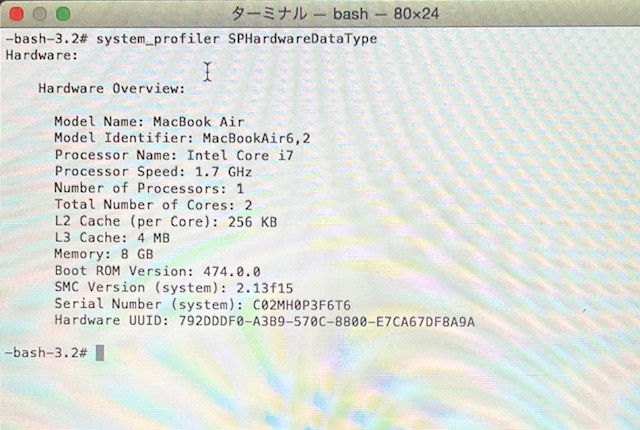The image size is (640, 430).
Task: Click the gray minimize window button
Action: coord(40,14)
